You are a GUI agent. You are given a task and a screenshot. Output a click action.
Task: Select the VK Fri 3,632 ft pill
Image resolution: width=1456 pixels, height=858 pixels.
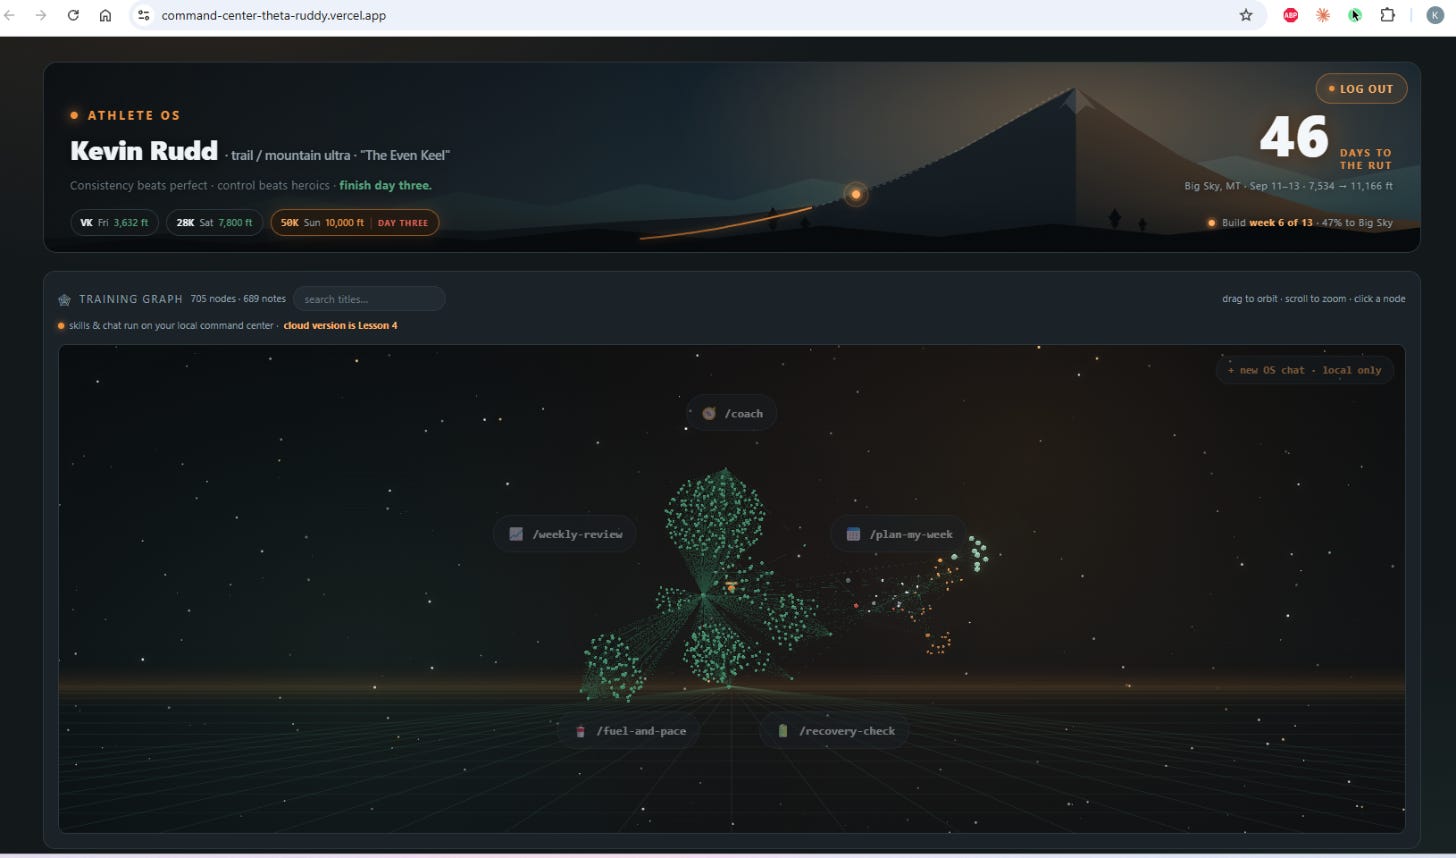[114, 223]
